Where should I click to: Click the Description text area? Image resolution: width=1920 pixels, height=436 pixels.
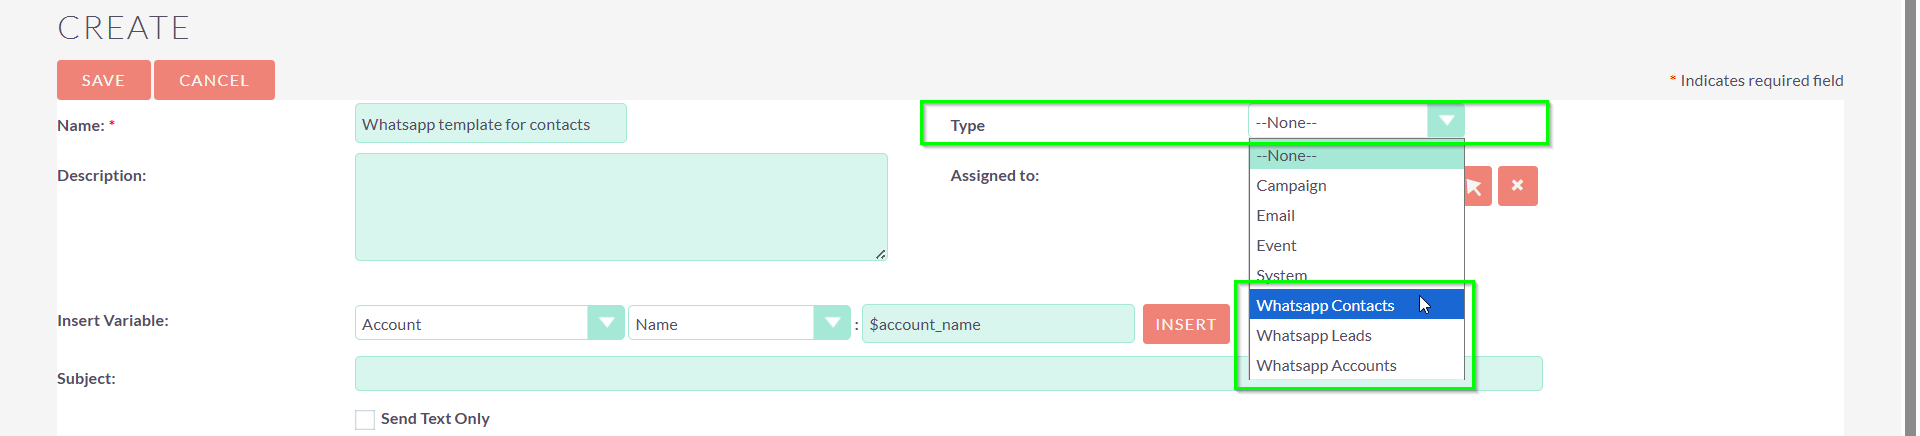click(620, 207)
